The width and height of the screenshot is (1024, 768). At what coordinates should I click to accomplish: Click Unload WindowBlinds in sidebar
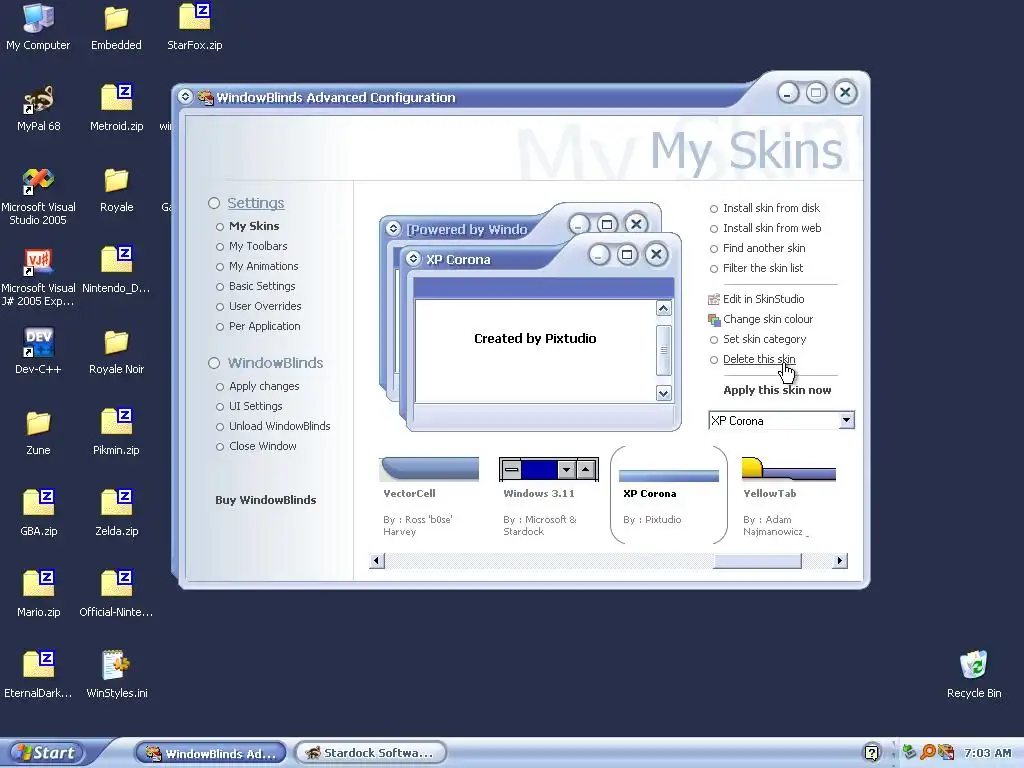click(280, 426)
